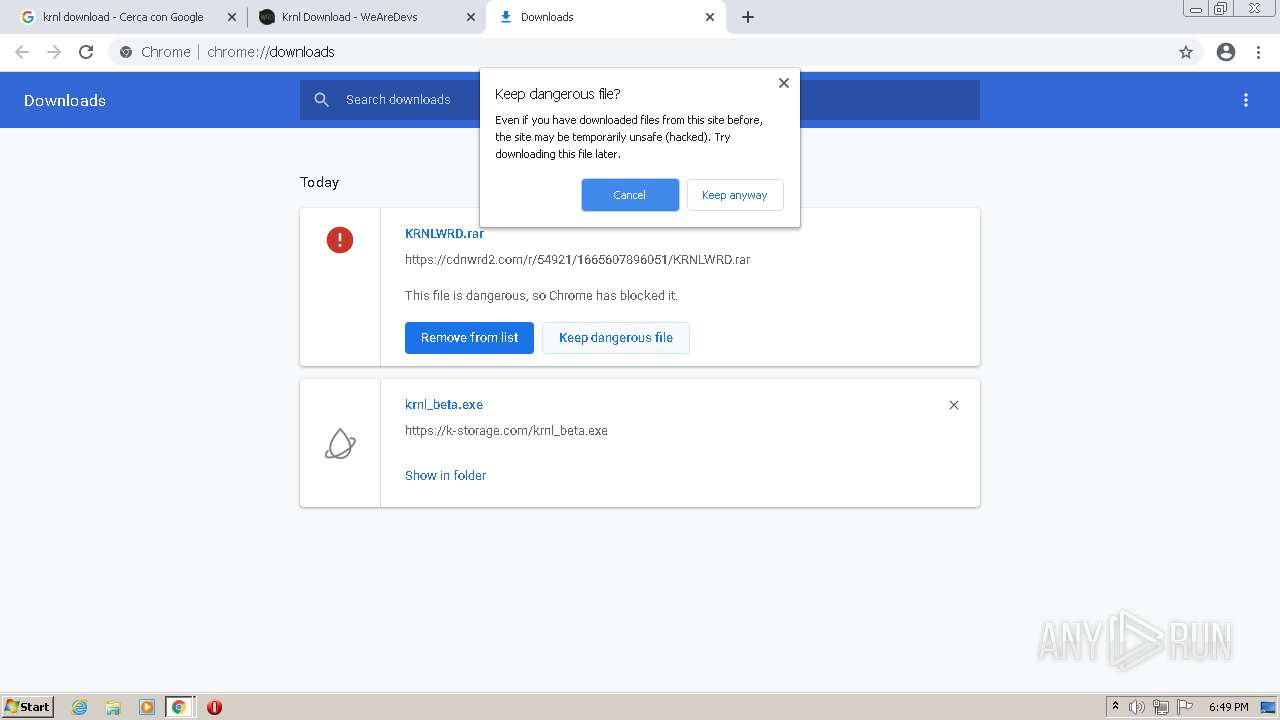Screen dimensions: 1280x720
Task: Click the krnl_beta.exe file type icon
Action: [x=340, y=444]
